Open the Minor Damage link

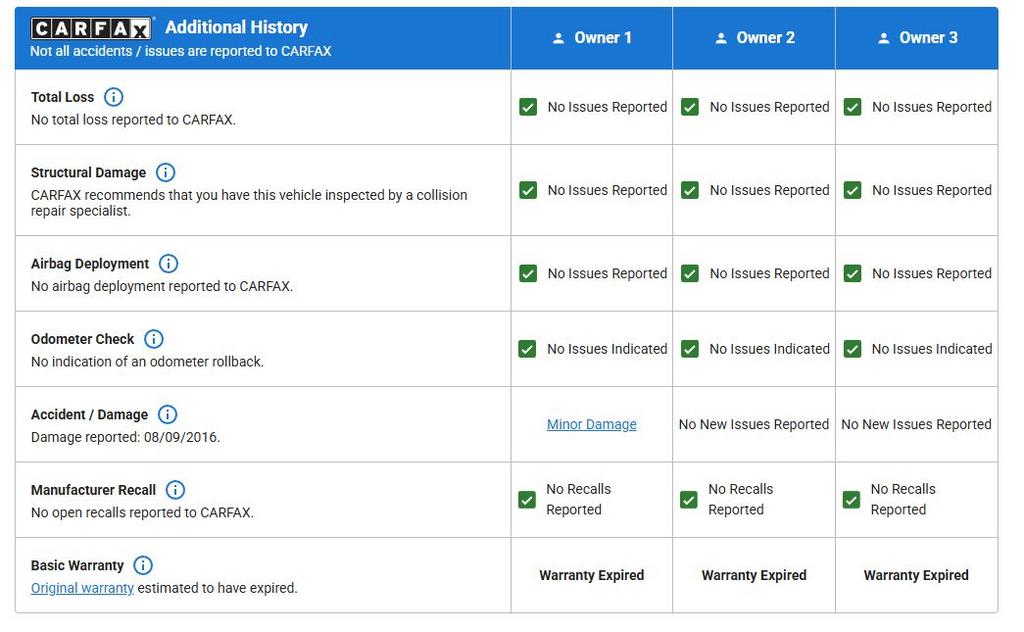coord(591,424)
